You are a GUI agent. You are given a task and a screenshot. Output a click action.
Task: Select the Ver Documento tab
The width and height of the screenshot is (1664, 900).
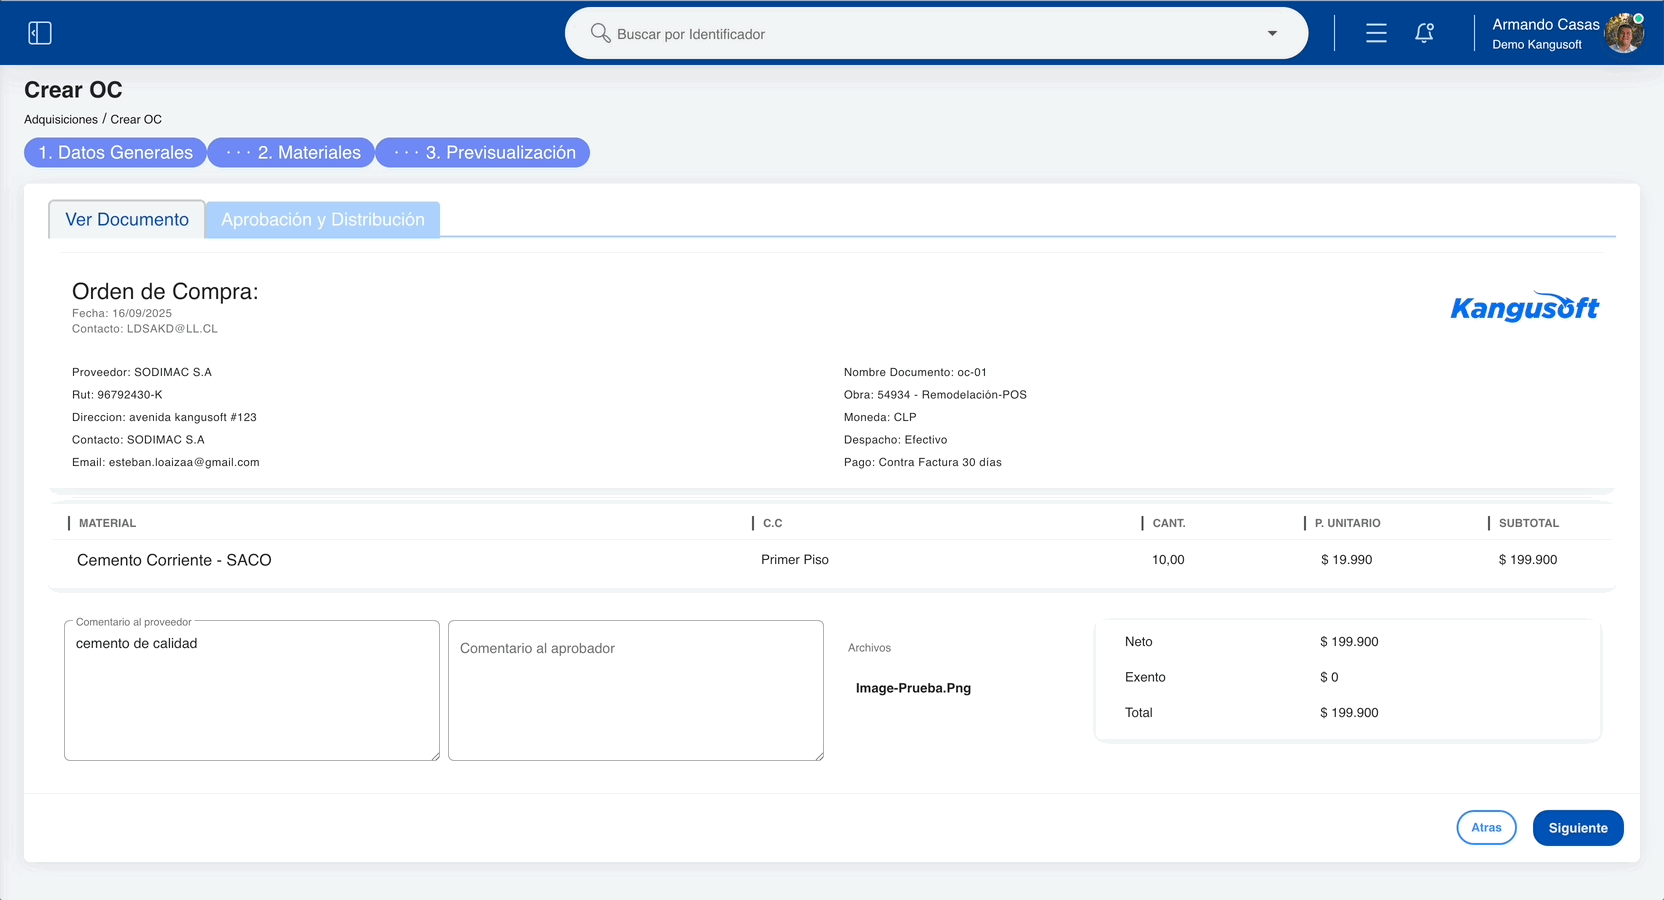coord(127,219)
